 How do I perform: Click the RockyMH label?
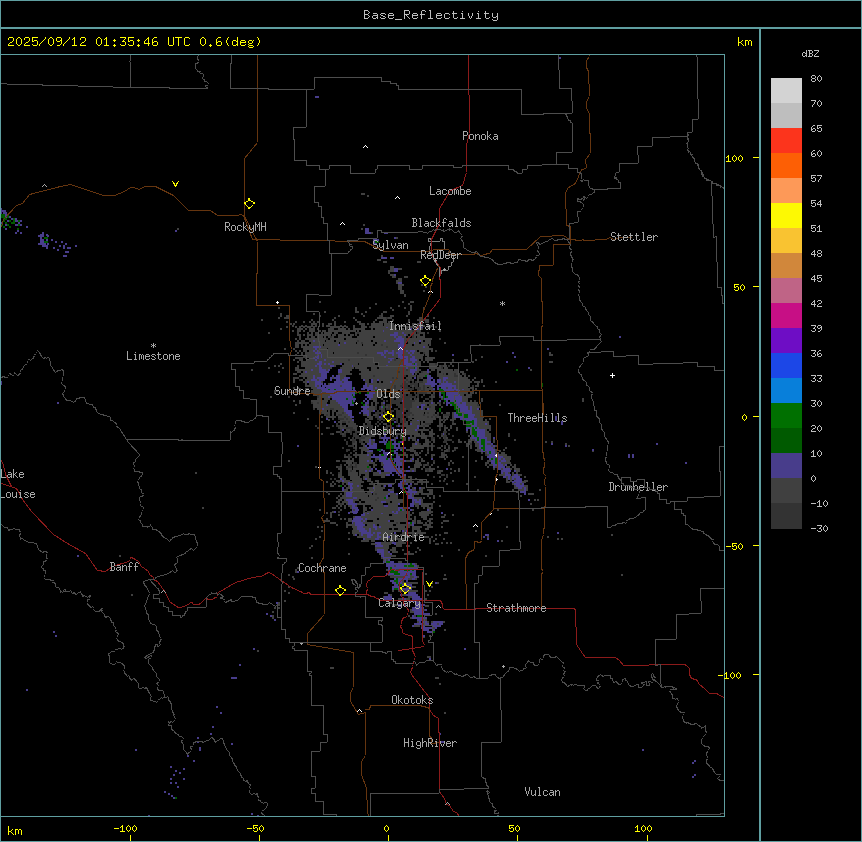[245, 227]
